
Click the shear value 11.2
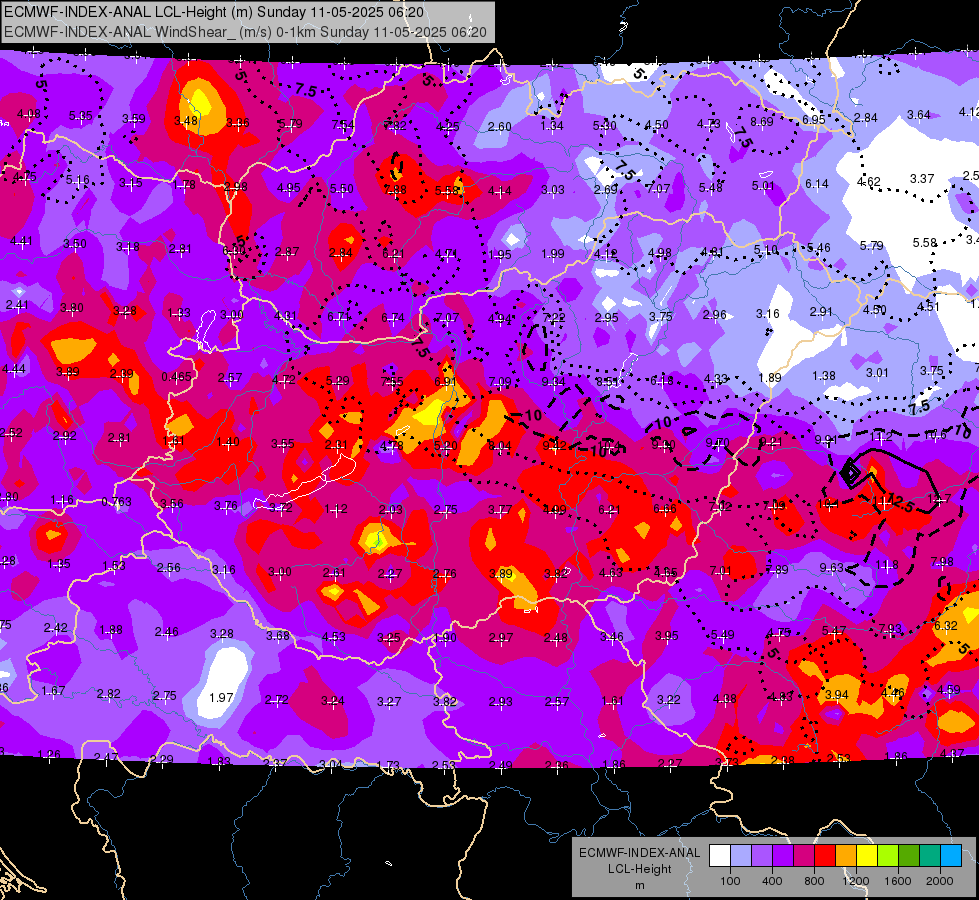point(882,437)
